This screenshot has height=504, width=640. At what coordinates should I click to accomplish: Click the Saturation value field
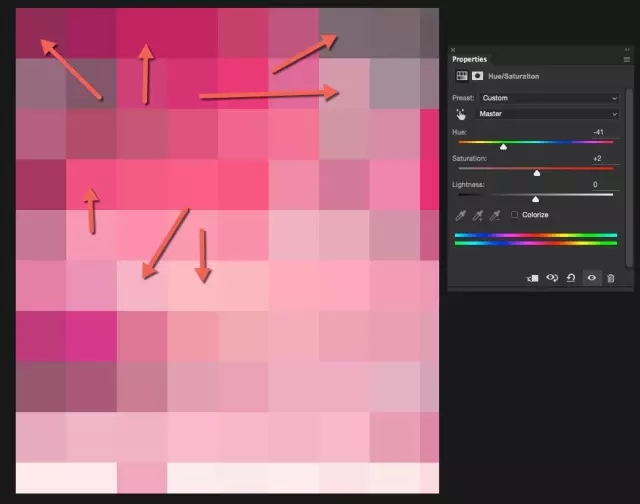(605, 158)
